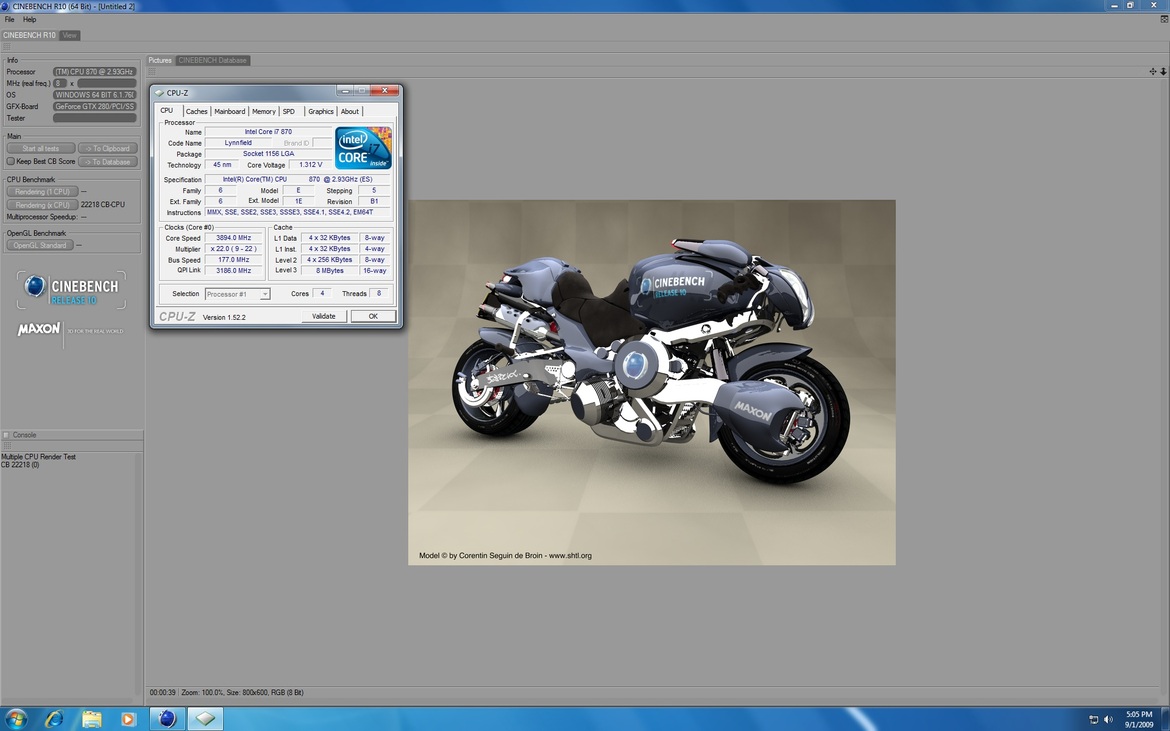This screenshot has height=731, width=1170.
Task: Toggle the Console checkbox
Action: click(6, 435)
